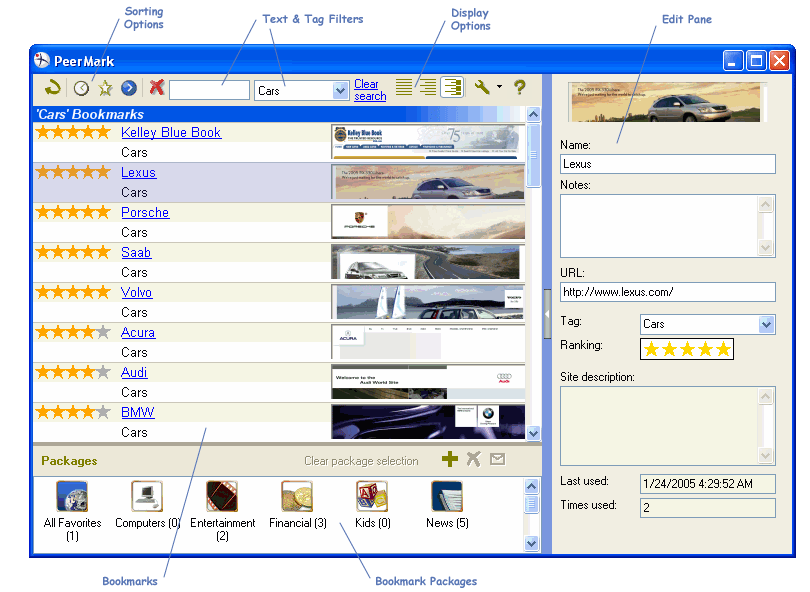Maximize the PeerMark window
The height and width of the screenshot is (592, 810).
[756, 61]
